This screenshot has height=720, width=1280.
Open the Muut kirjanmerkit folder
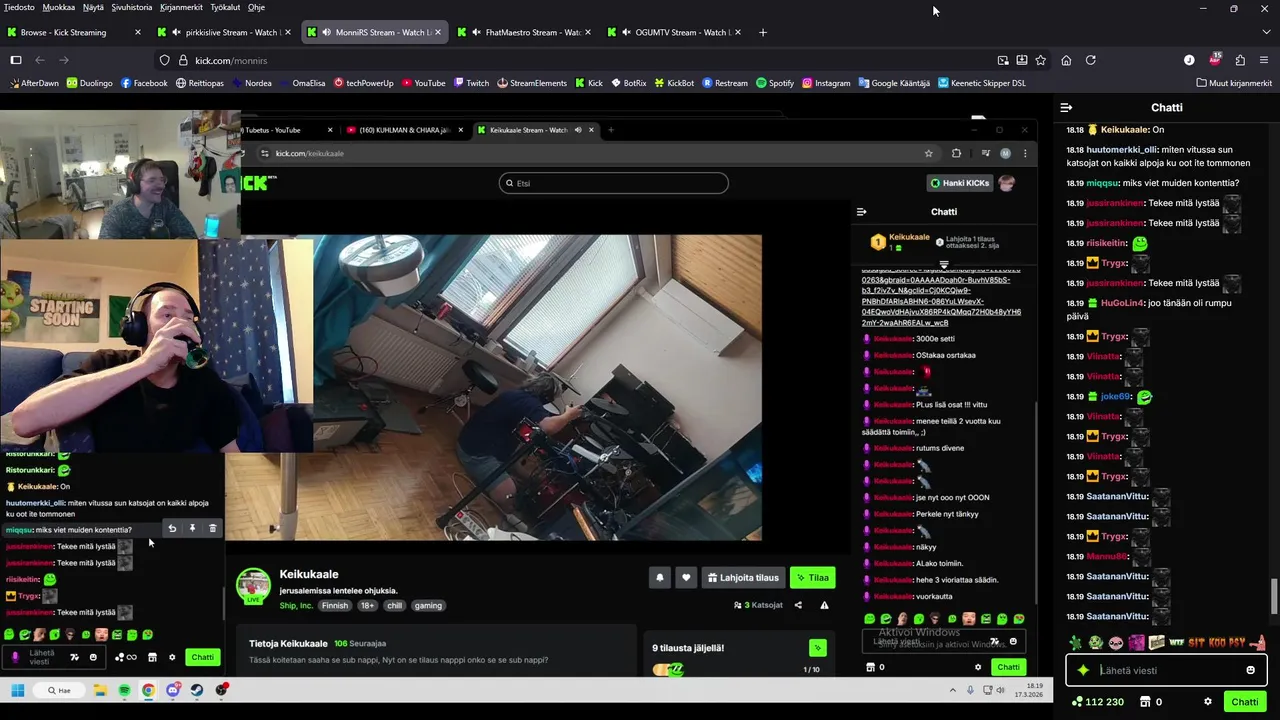click(1233, 83)
